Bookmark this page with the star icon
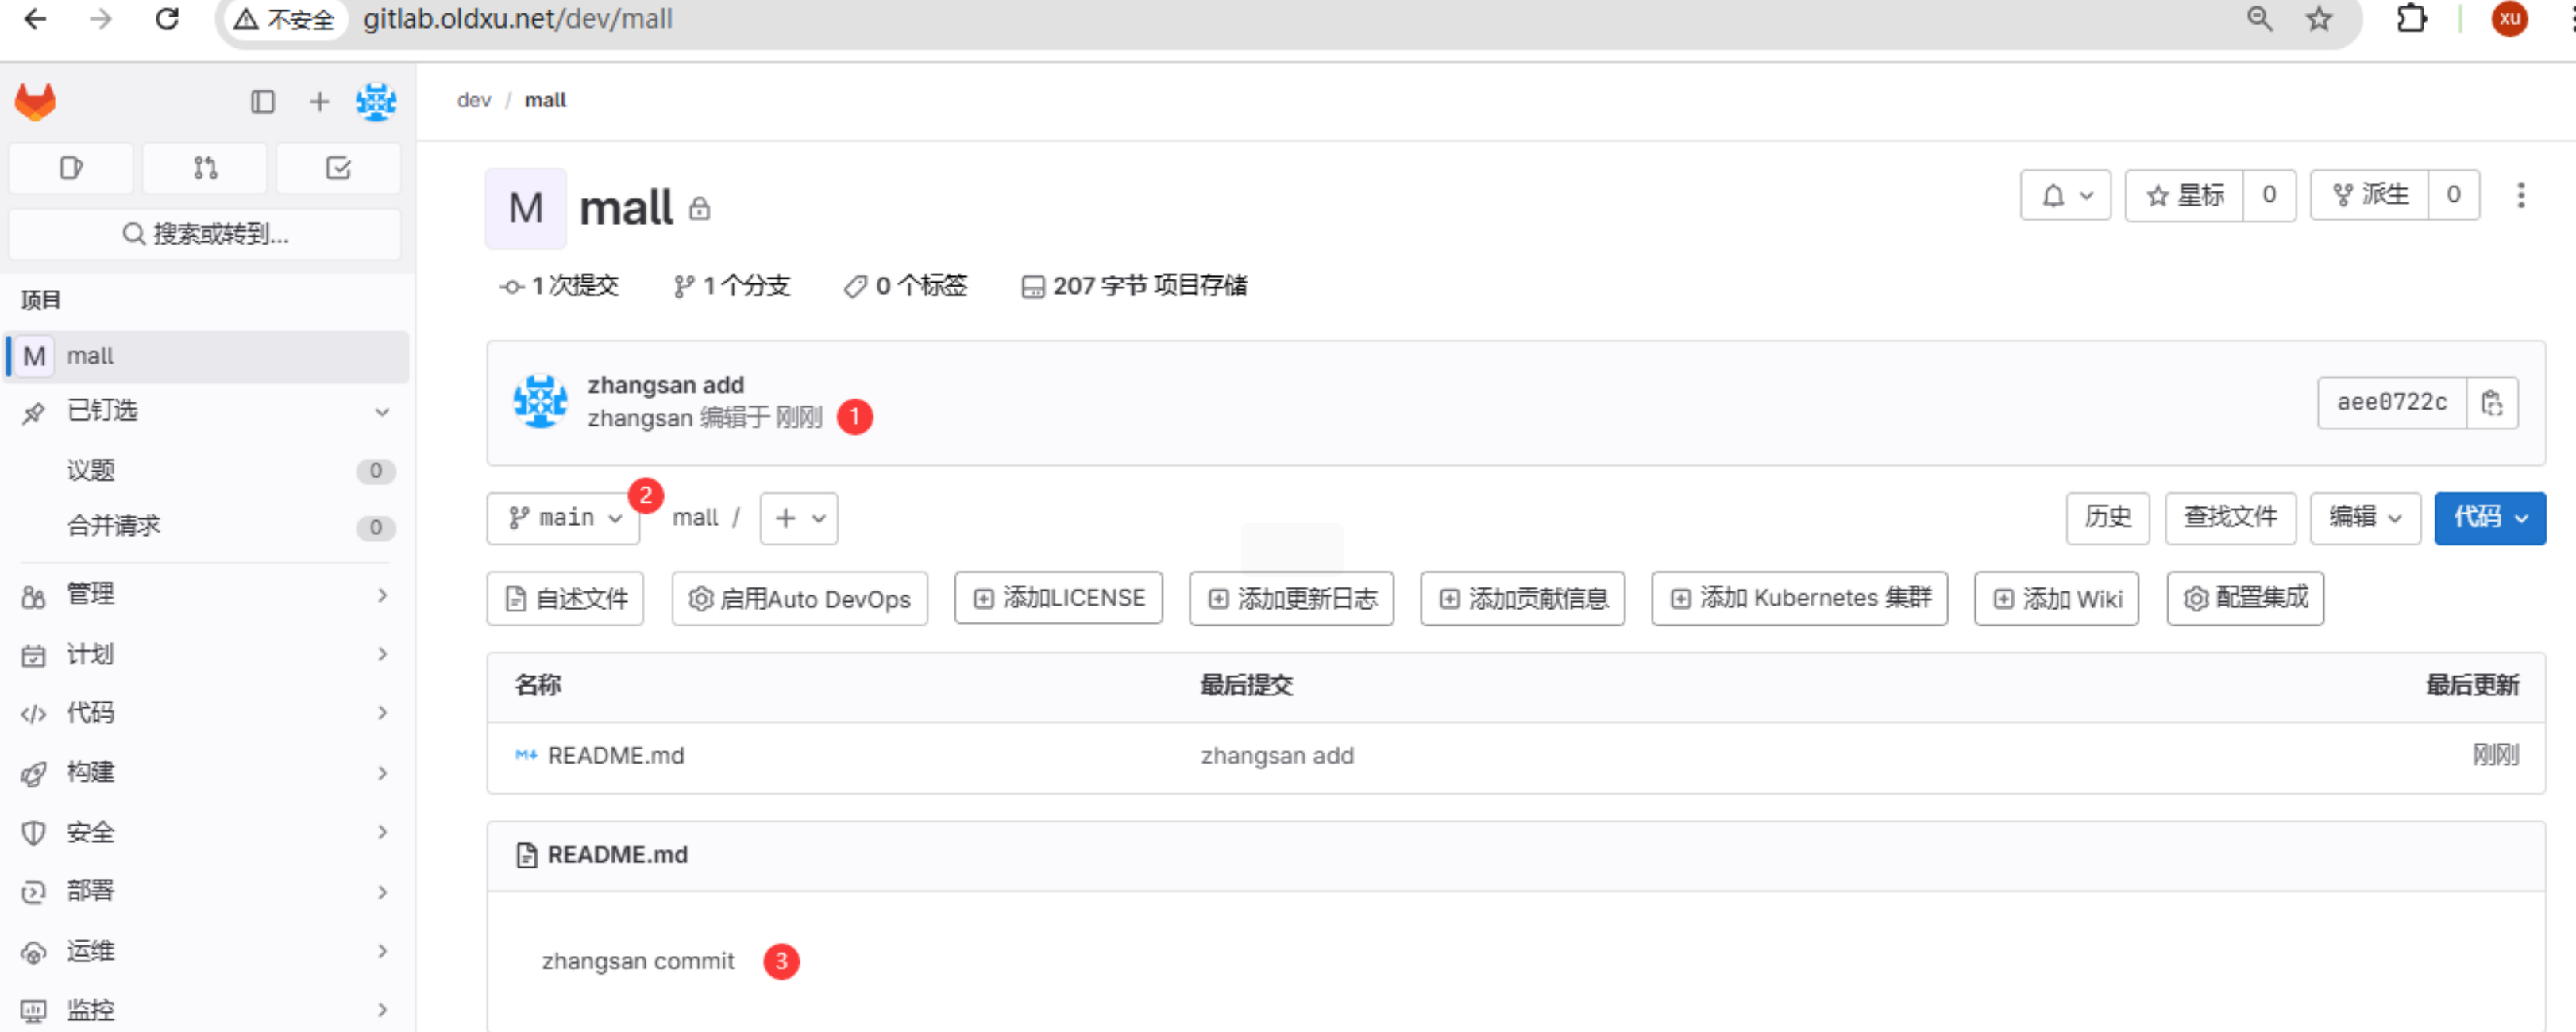The height and width of the screenshot is (1032, 2576). [2319, 19]
